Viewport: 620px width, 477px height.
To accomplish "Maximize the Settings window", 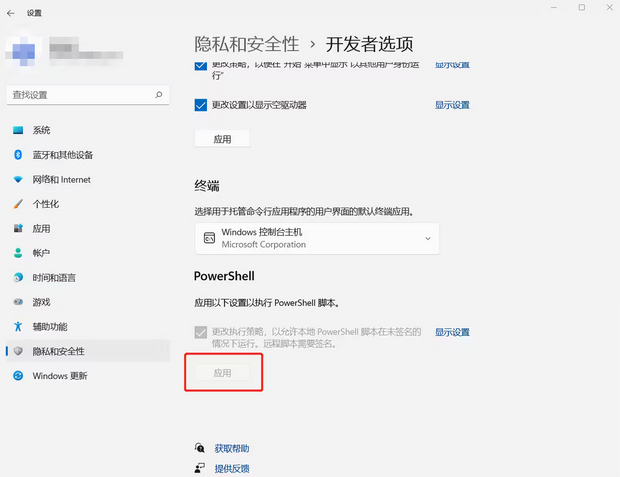I will [x=582, y=8].
